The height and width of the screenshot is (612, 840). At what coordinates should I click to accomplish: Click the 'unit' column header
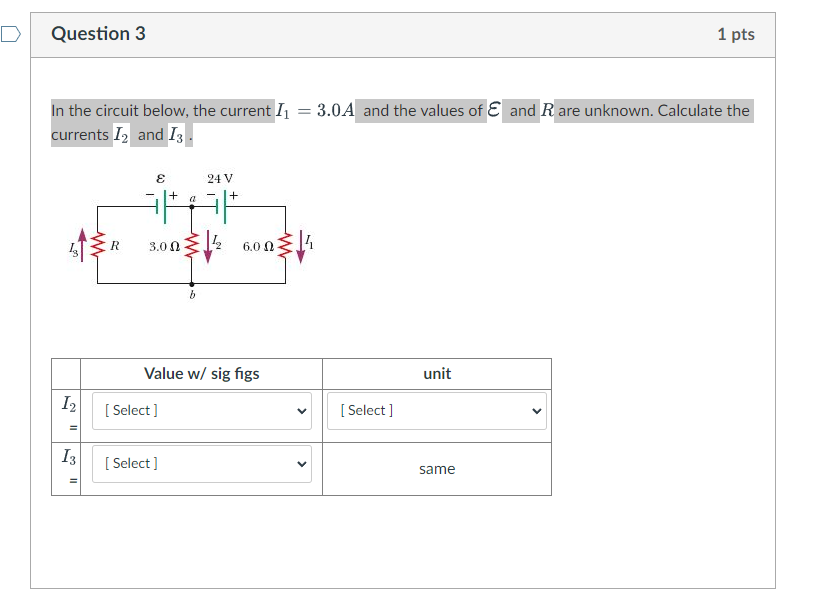point(437,374)
